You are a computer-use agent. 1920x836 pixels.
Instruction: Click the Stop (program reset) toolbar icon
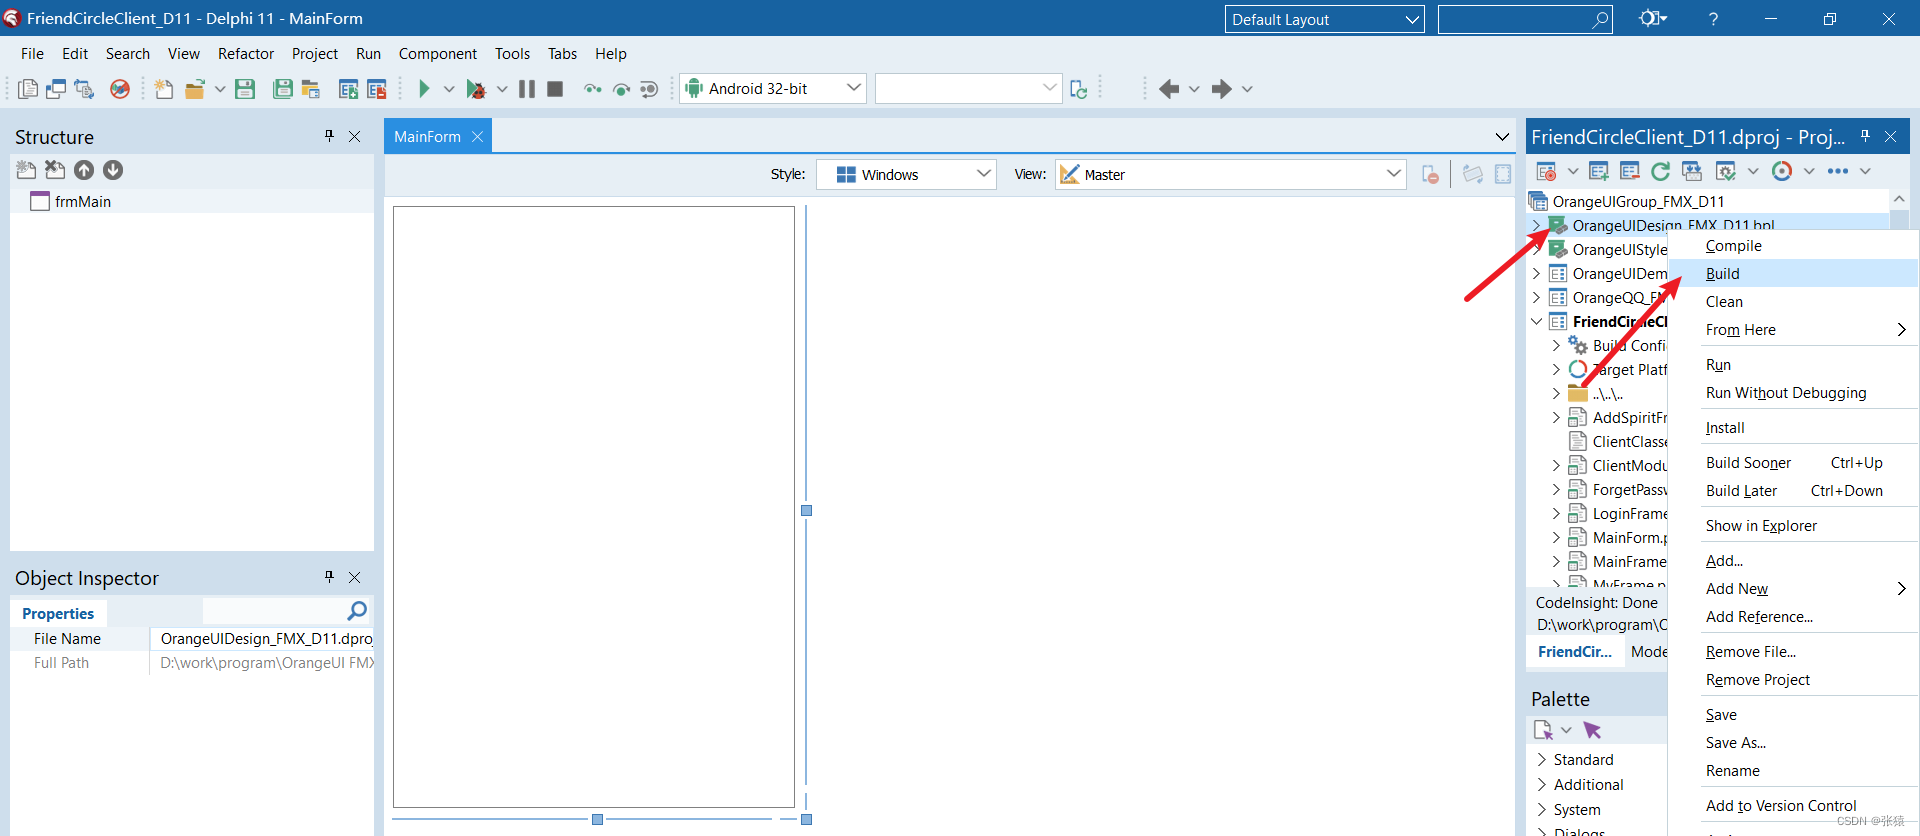tap(555, 89)
